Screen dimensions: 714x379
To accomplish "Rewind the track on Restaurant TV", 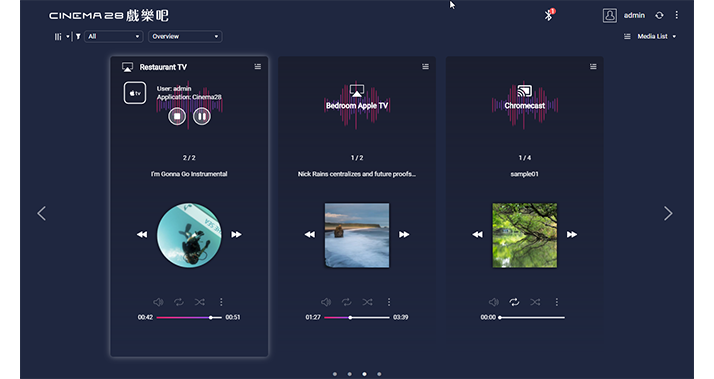I will (142, 235).
